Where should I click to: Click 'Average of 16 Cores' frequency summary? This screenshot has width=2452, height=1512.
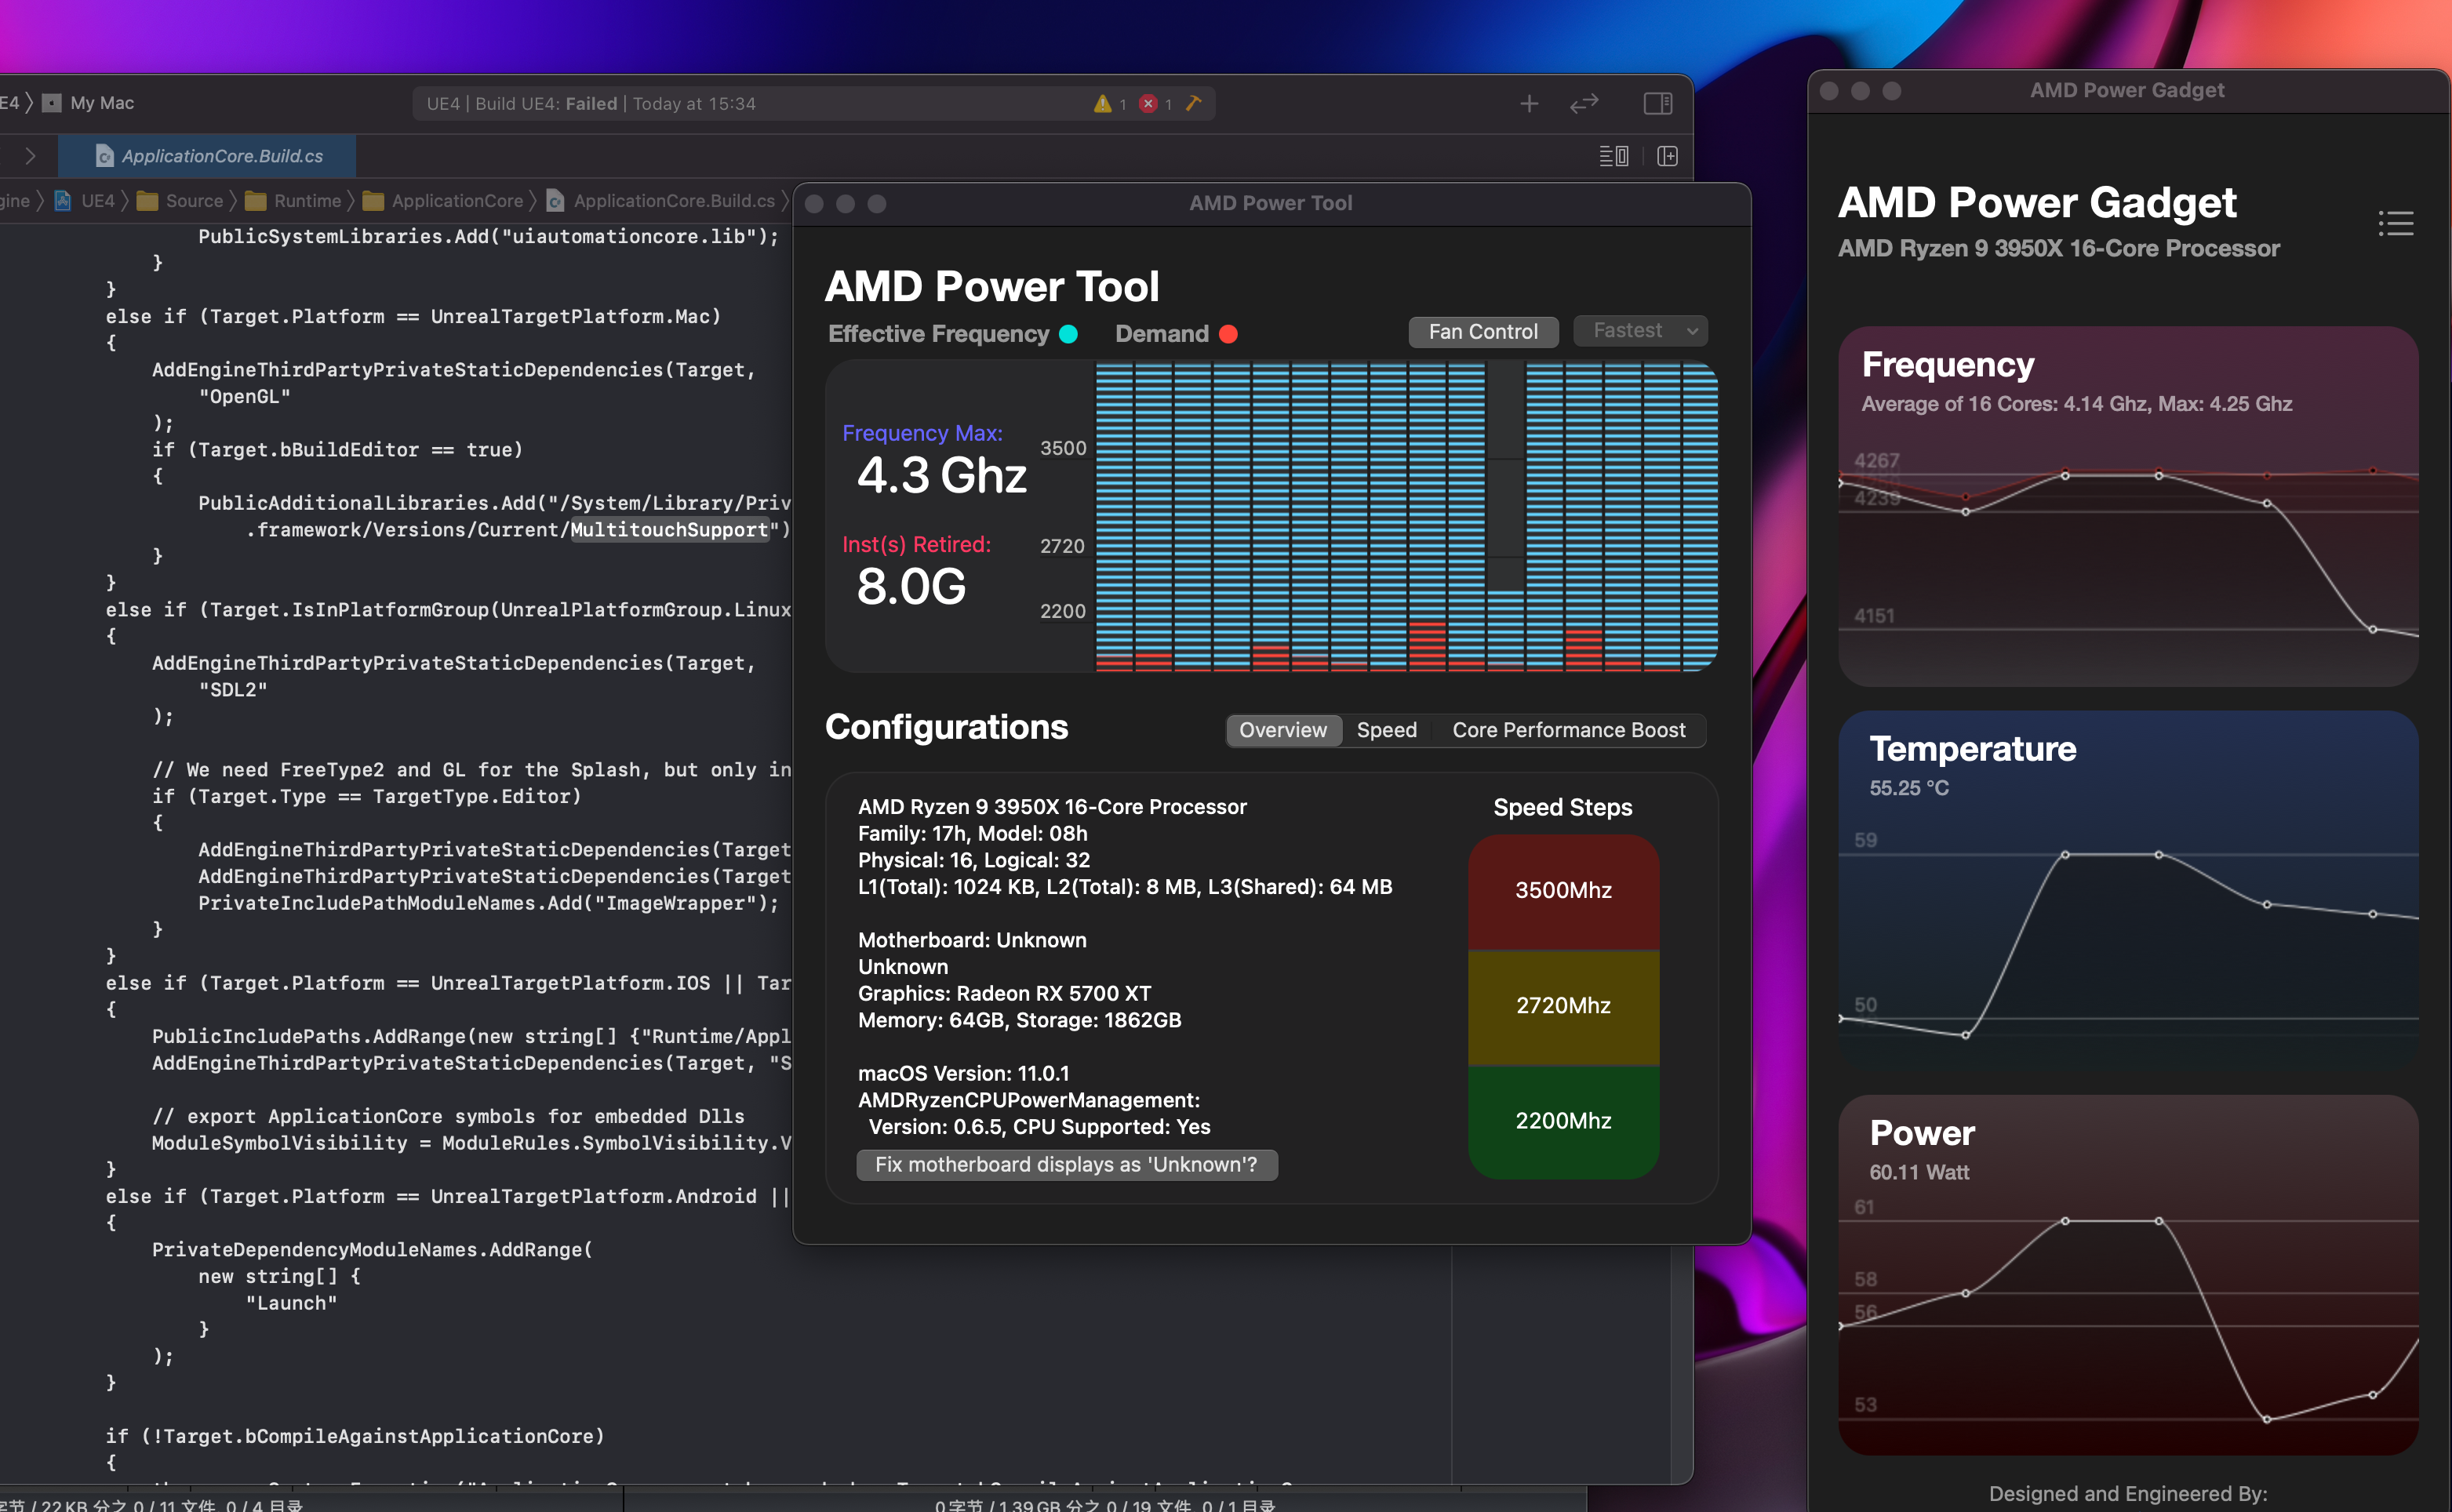2076,404
